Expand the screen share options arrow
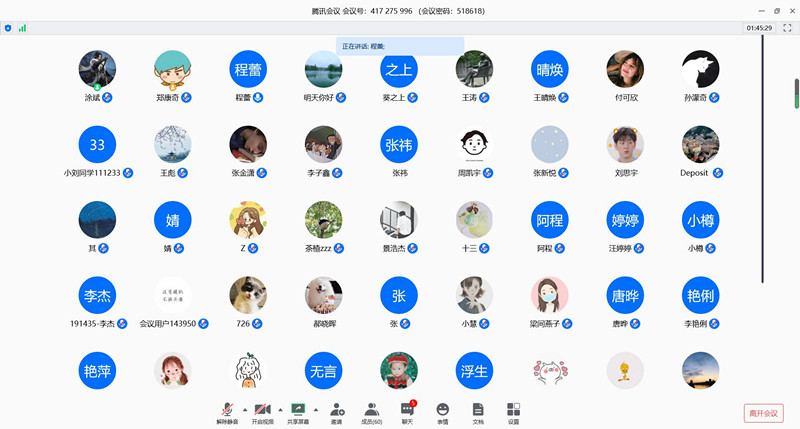Screen dimensions: 800x429 [x=316, y=409]
